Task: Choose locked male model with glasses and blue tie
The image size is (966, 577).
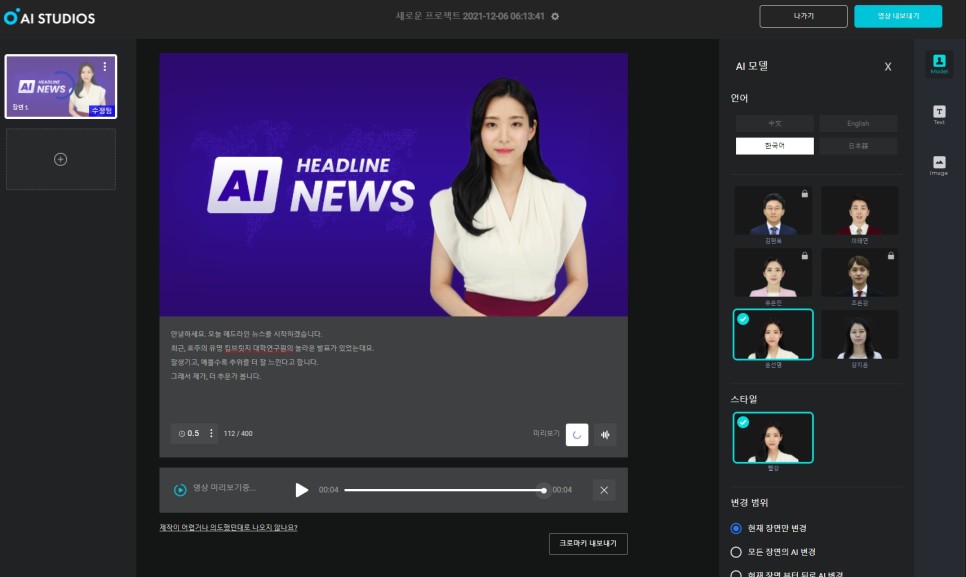Action: click(x=773, y=211)
